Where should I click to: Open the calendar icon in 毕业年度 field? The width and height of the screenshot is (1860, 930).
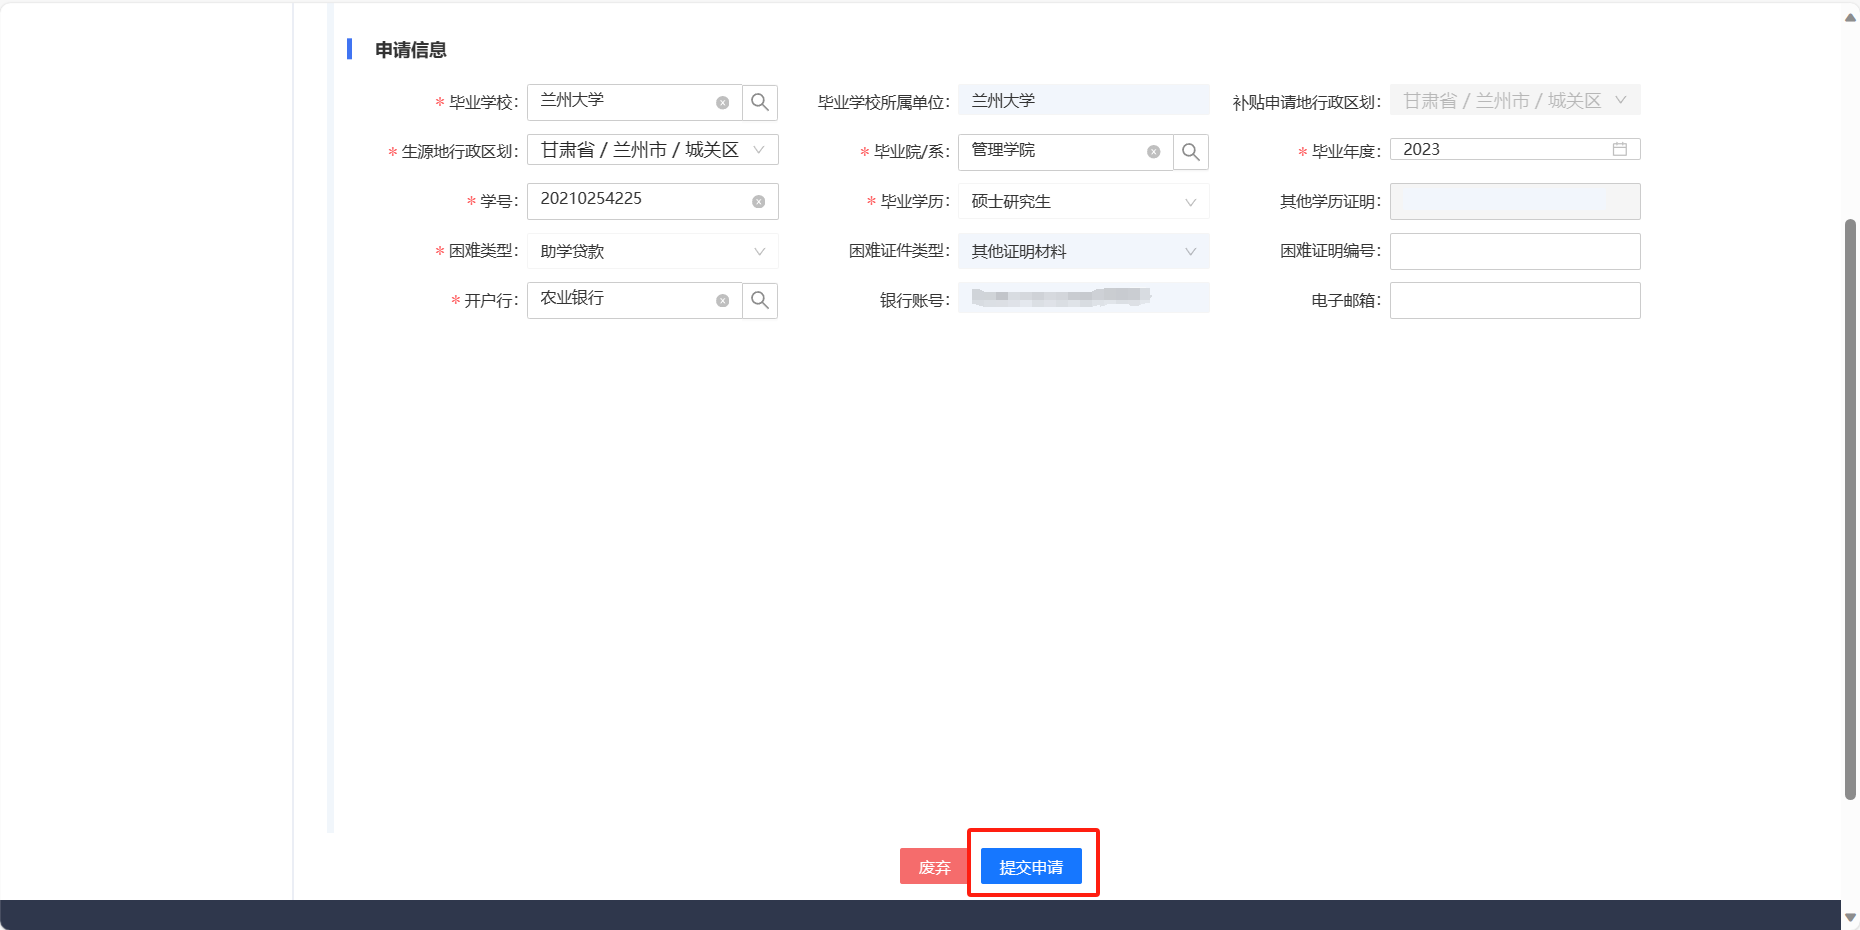(1619, 149)
